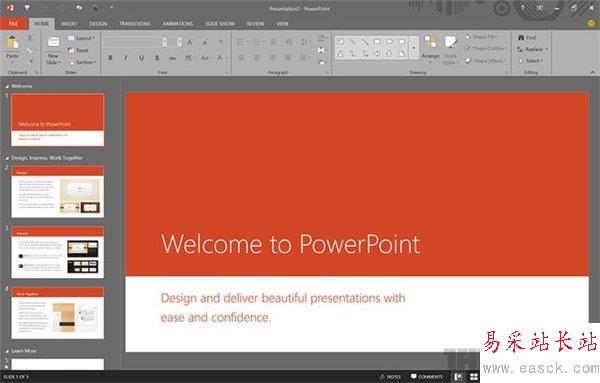Screen dimensions: 600x383
Task: Select the line shape in gallery
Action: 352,42
